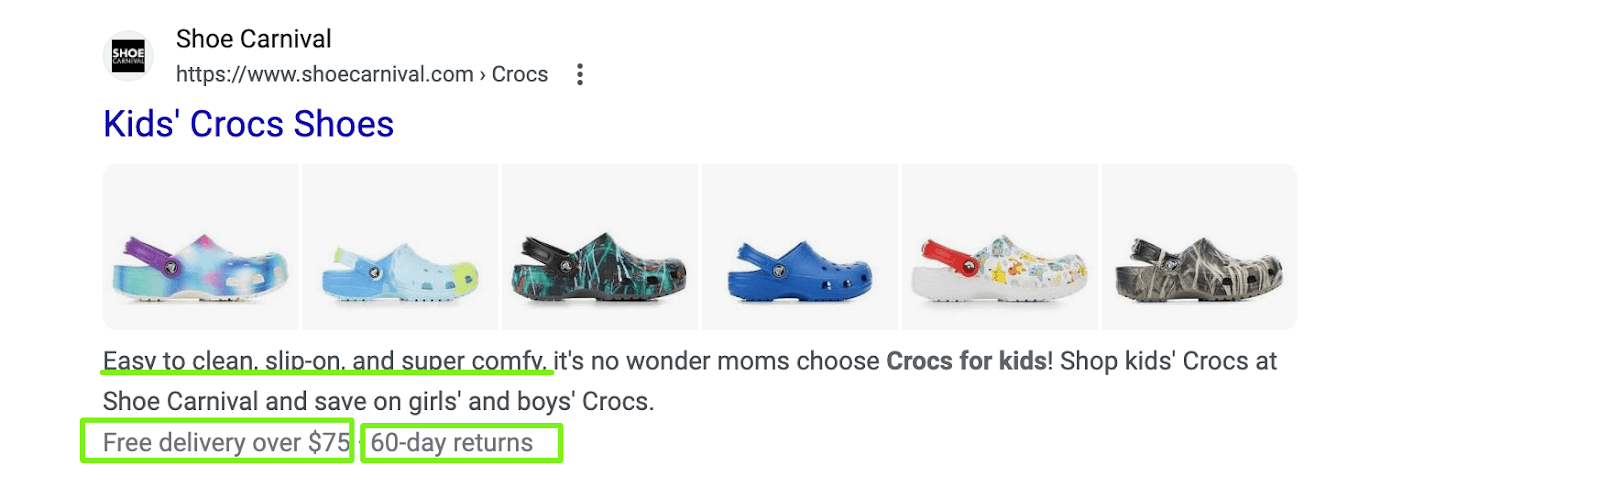The width and height of the screenshot is (1600, 499).
Task: Click the Free delivery over $75 label
Action: pos(226,442)
